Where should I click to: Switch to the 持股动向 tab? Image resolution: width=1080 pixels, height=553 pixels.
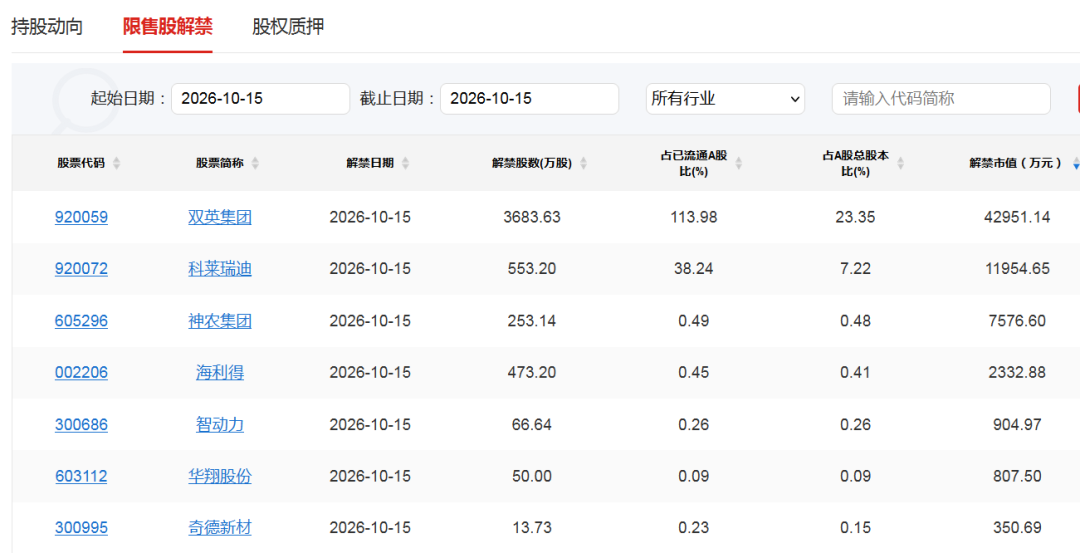coord(47,27)
